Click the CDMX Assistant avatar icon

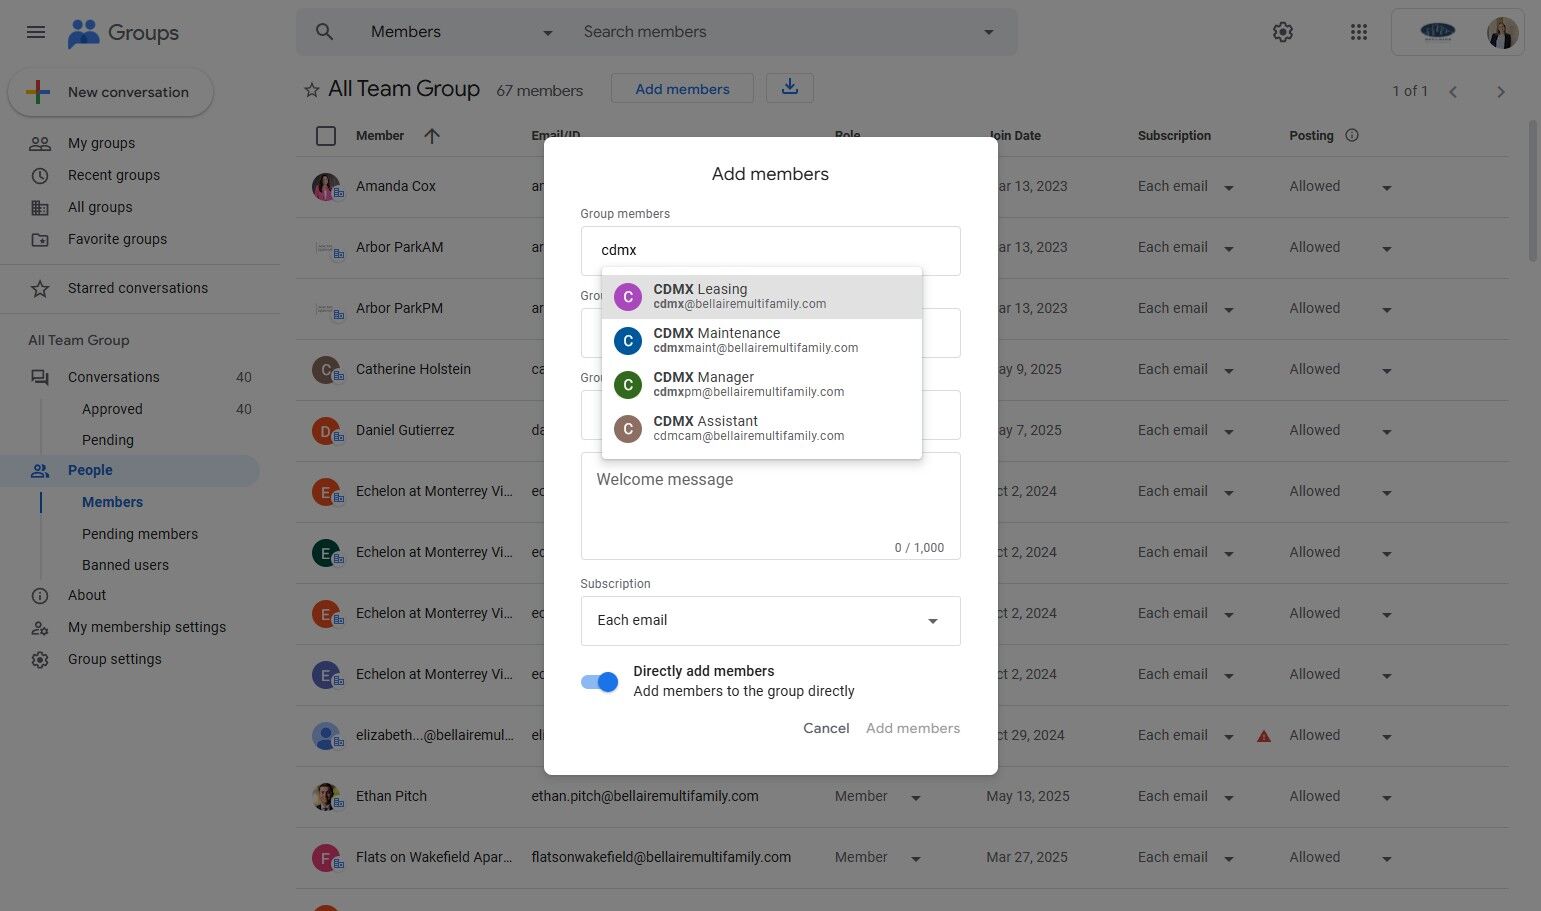click(x=628, y=429)
